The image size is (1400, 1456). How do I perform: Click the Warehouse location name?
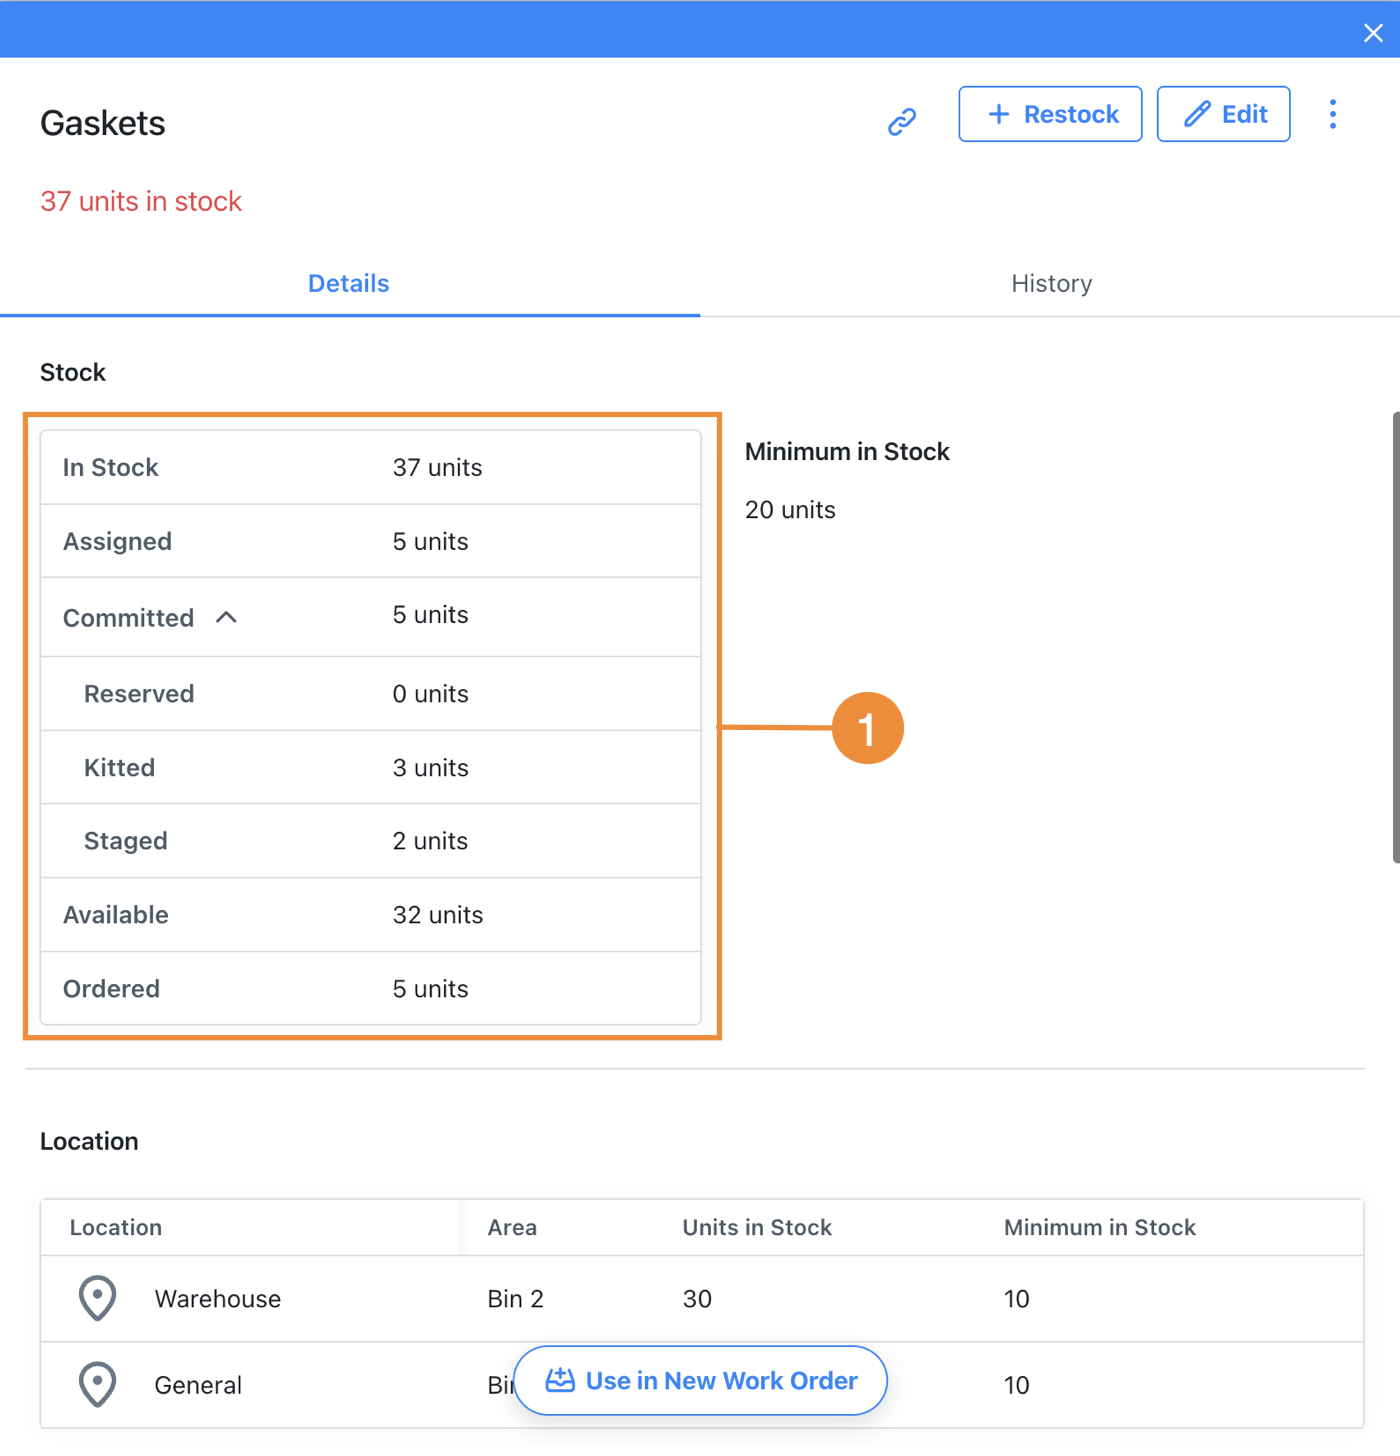coord(217,1299)
